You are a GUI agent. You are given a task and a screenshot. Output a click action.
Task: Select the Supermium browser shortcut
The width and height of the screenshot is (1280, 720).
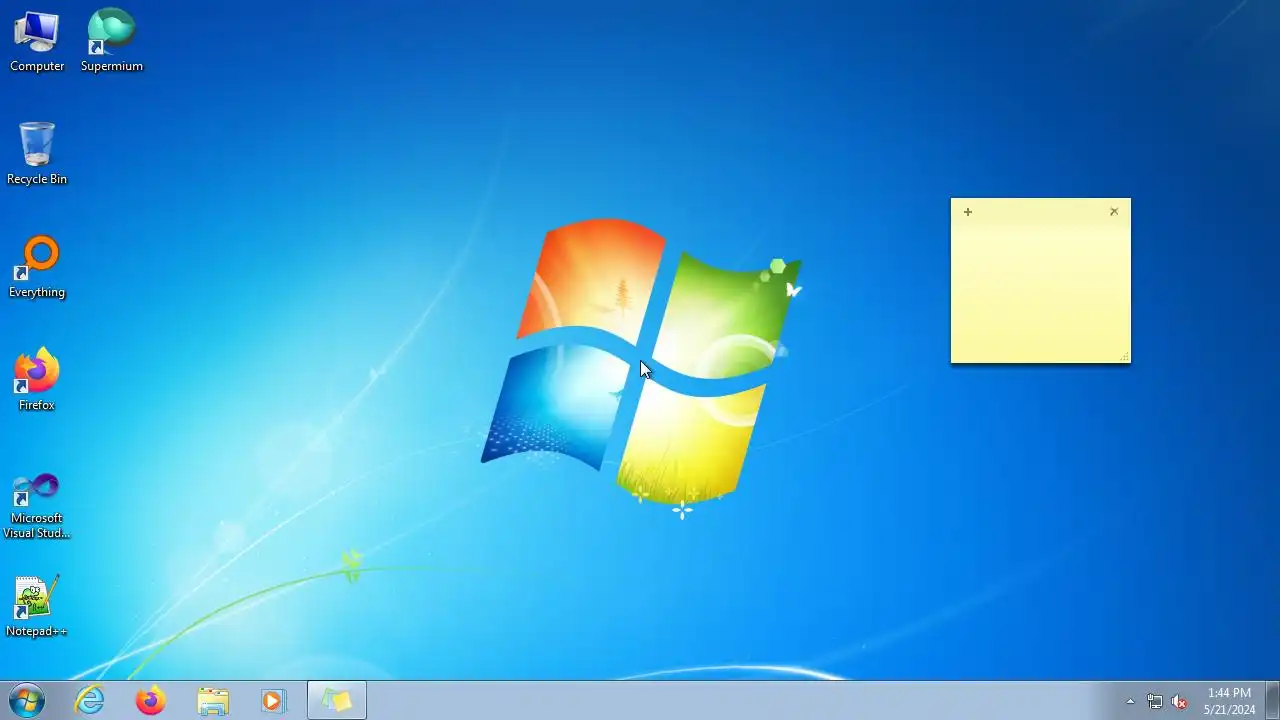[x=111, y=40]
